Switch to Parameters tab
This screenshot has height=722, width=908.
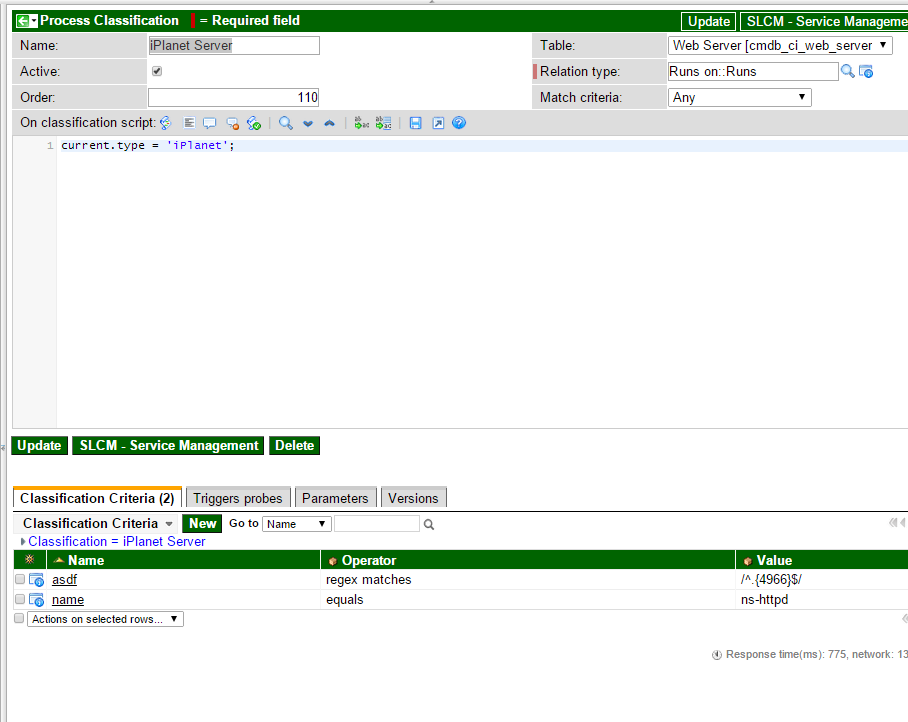click(335, 499)
